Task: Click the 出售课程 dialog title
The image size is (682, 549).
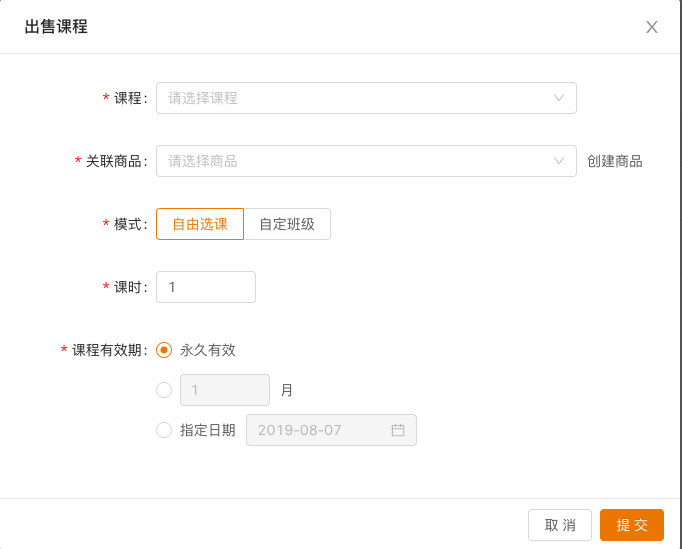Action: [x=56, y=27]
